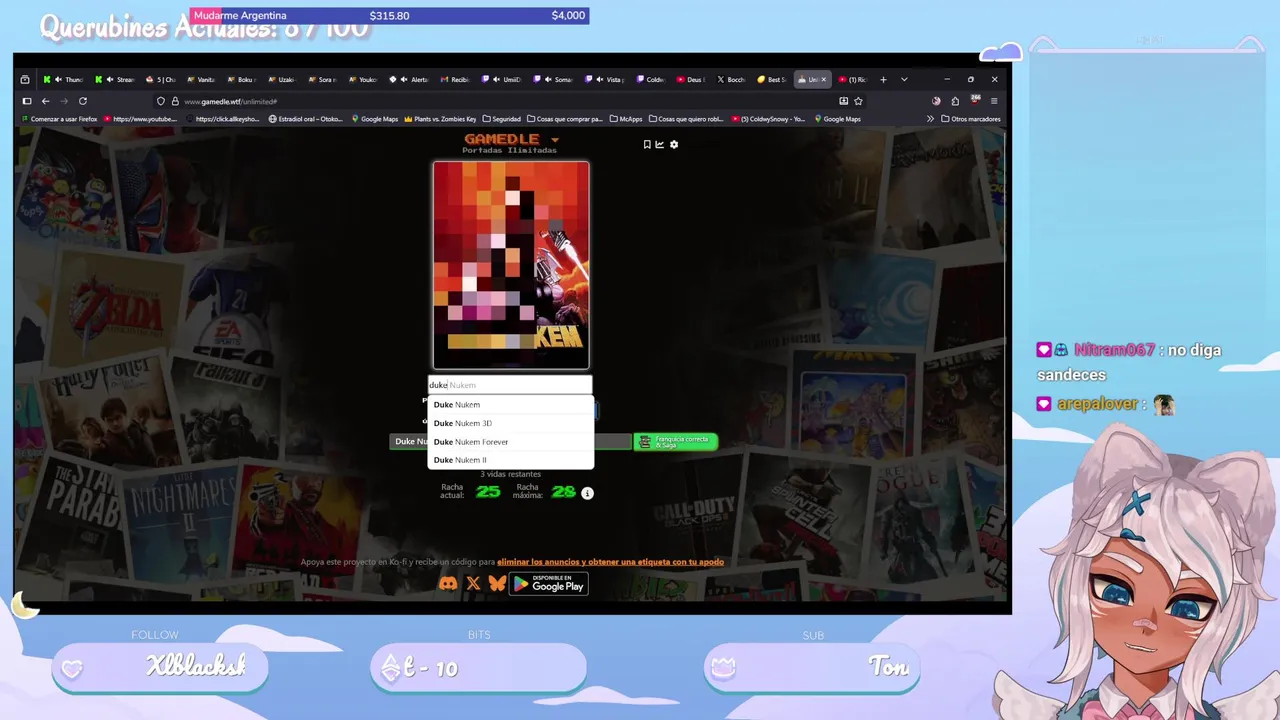Image resolution: width=1280 pixels, height=720 pixels.
Task: Click the "3 vidas restantes" text
Action: pos(511,474)
